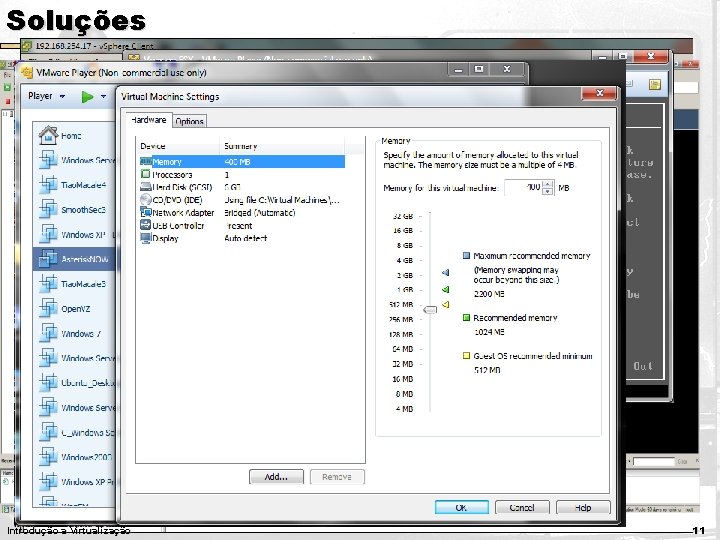Close the Virtual Machine Settings dialog

pos(599,93)
